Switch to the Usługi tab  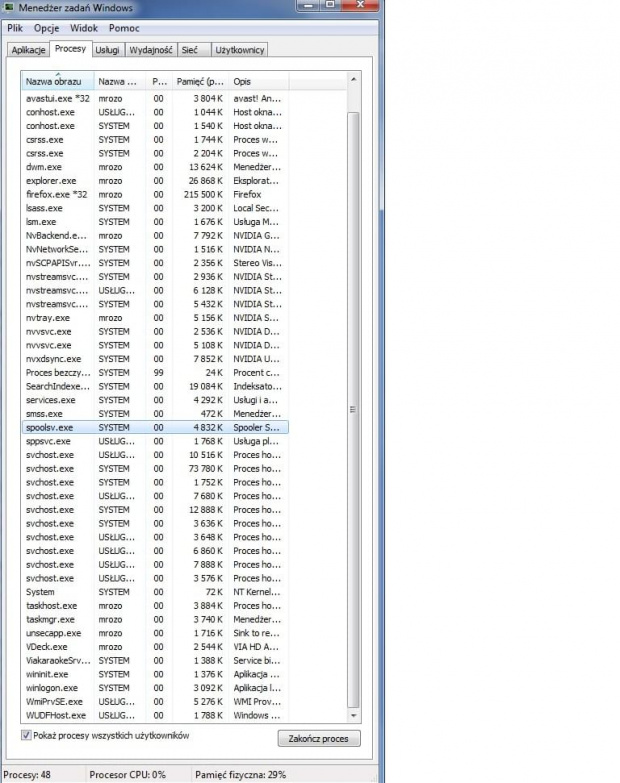coord(107,50)
